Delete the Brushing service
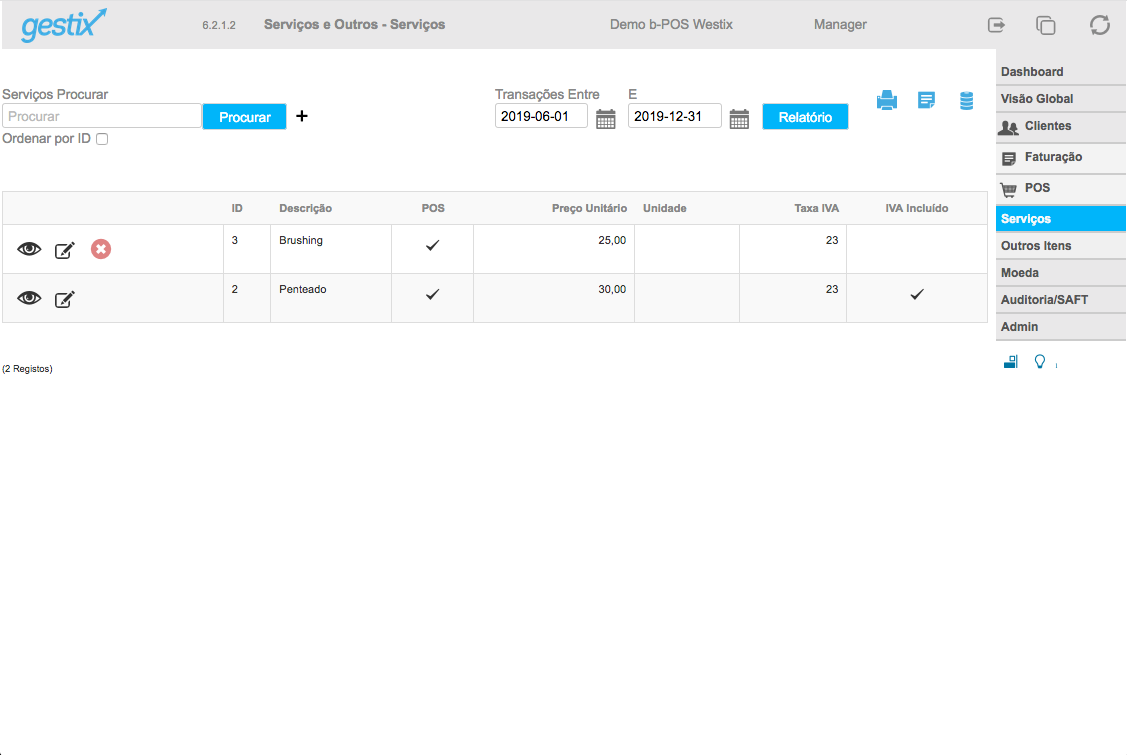The width and height of the screenshot is (1127, 755). coord(101,249)
